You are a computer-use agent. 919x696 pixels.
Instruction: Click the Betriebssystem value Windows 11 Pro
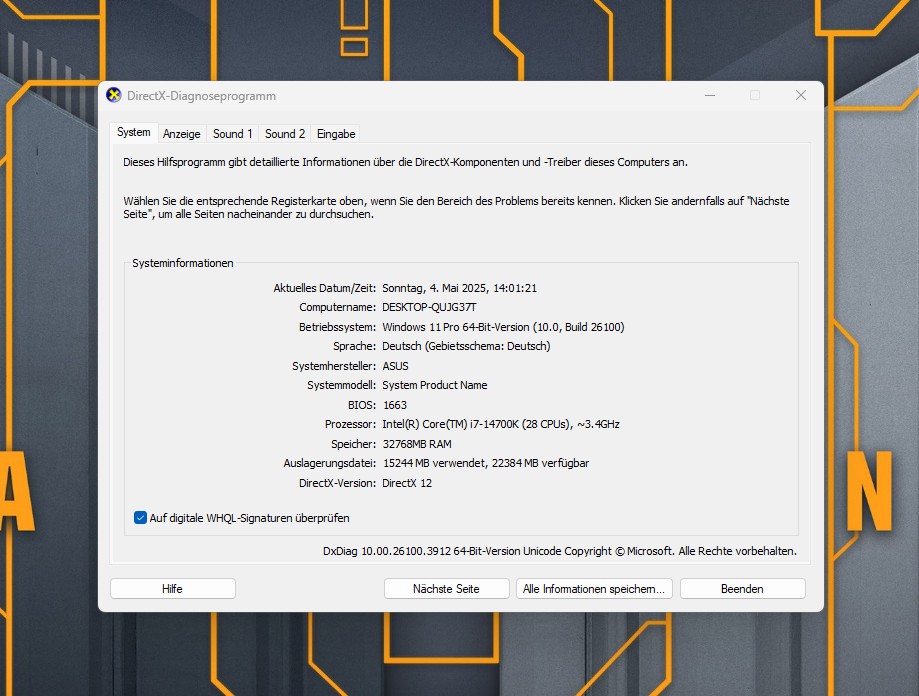pos(503,327)
